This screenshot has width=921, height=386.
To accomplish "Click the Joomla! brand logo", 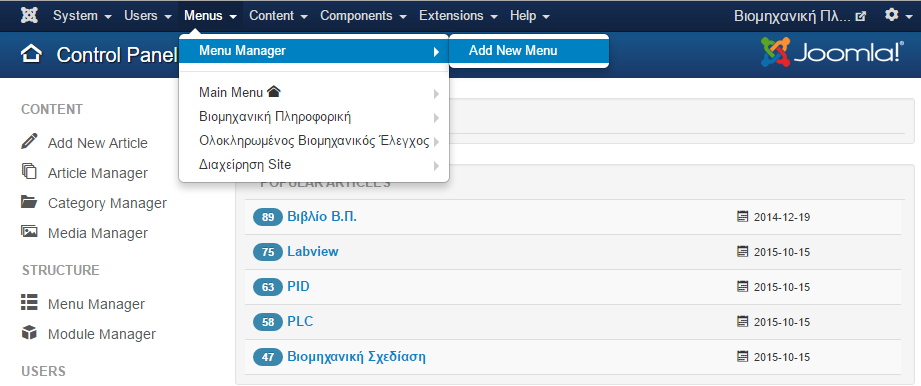I will click(x=832, y=52).
